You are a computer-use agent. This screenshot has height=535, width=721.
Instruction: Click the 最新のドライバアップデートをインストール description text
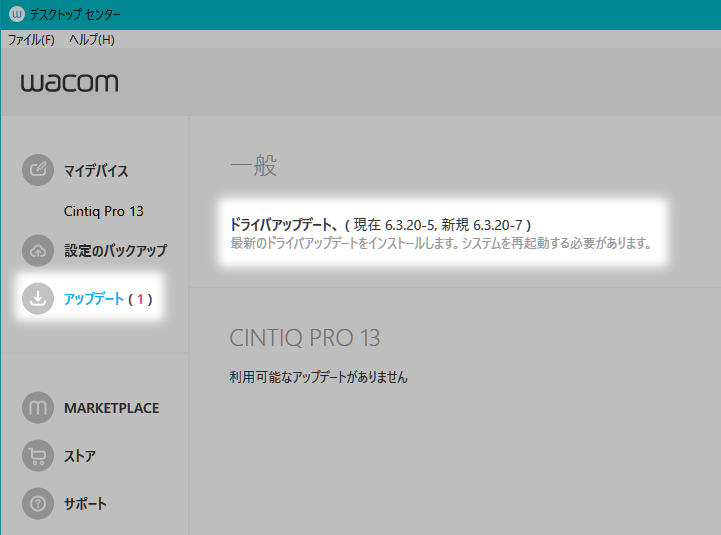pos(441,243)
